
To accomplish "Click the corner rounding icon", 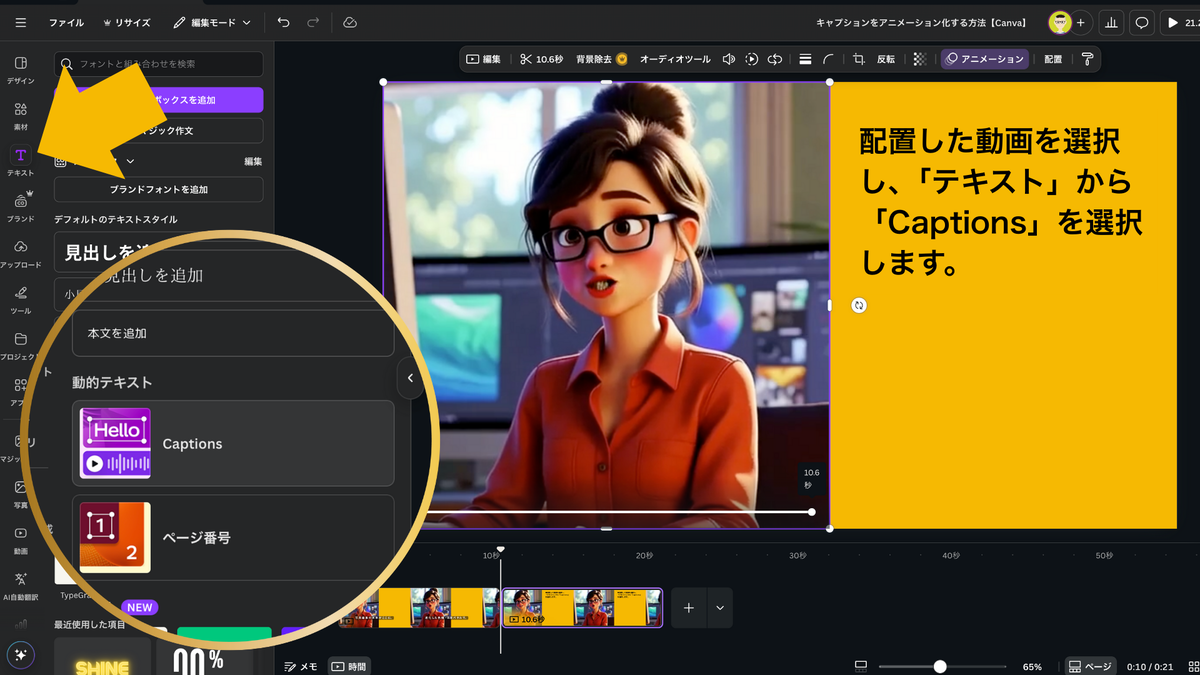I will point(828,59).
